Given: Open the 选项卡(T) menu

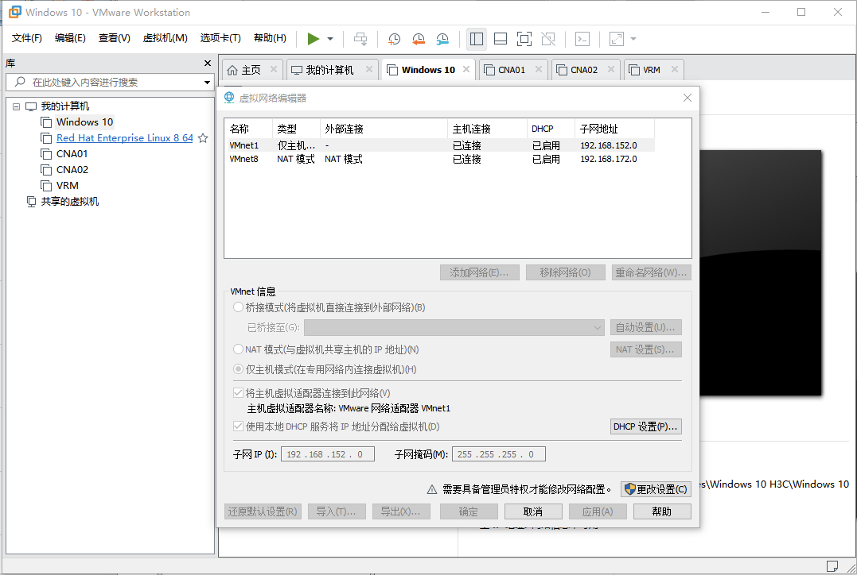Looking at the screenshot, I should click(220, 38).
